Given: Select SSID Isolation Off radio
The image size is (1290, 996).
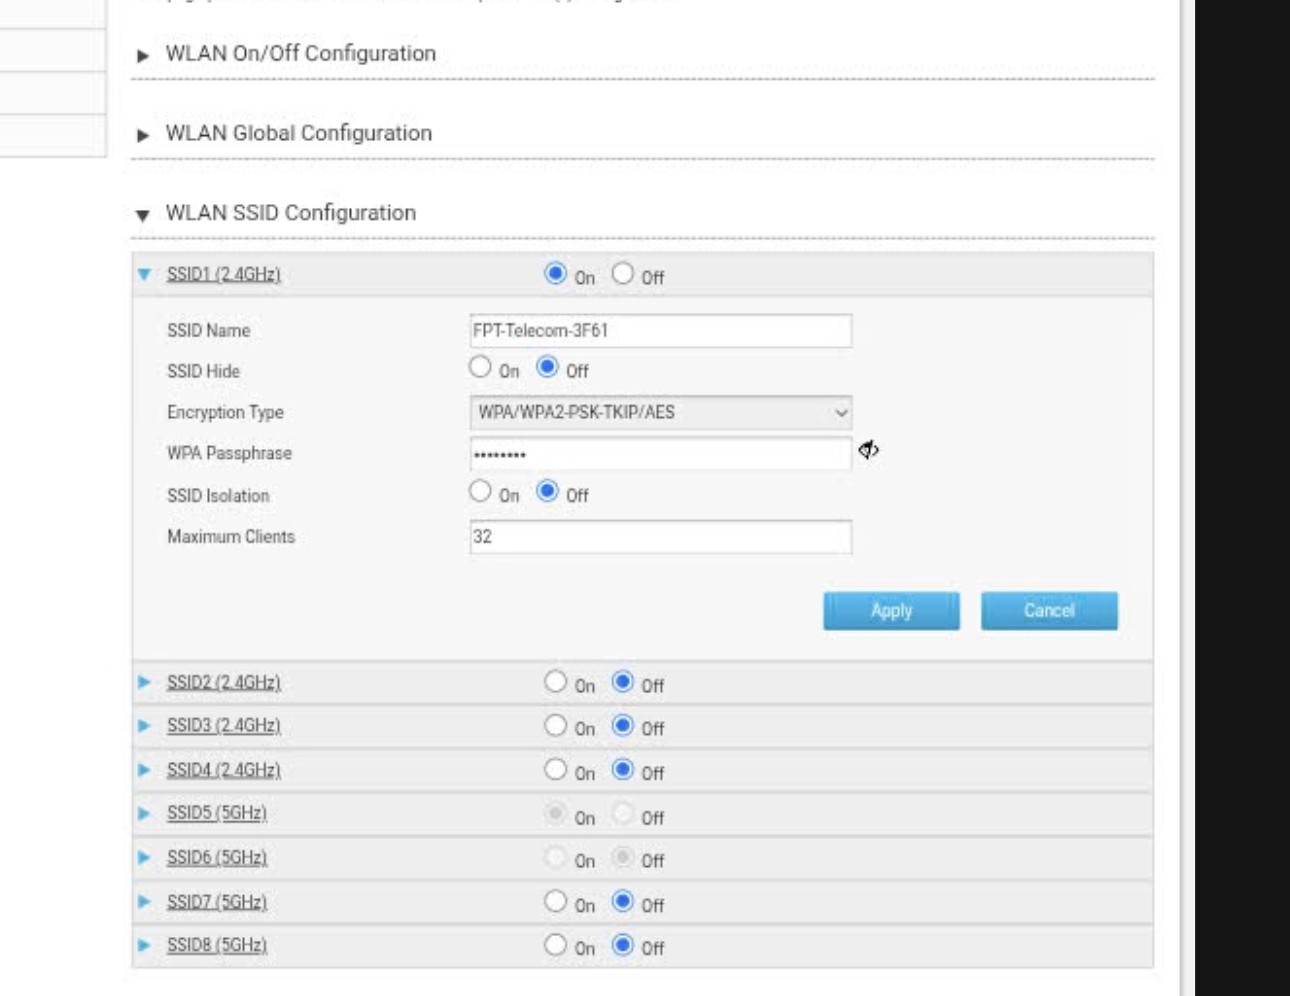Looking at the screenshot, I should [547, 491].
